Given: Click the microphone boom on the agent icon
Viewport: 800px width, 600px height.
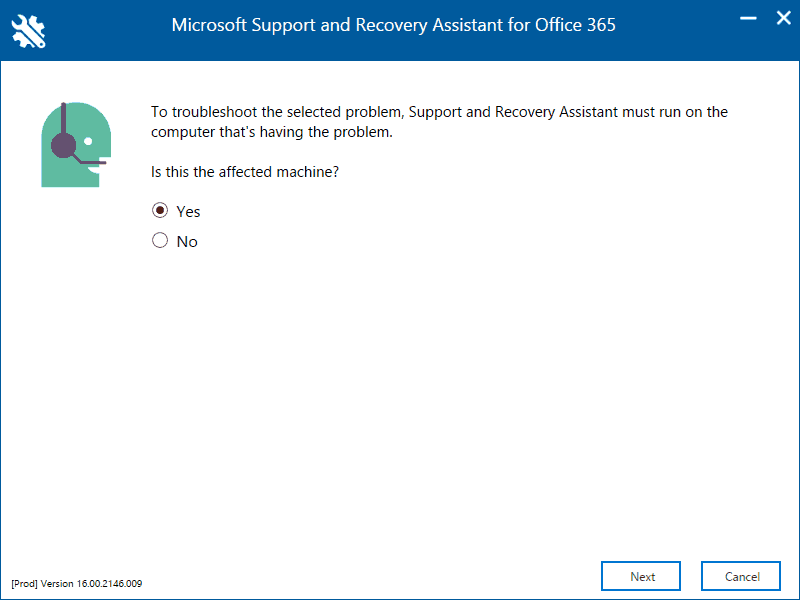Looking at the screenshot, I should (x=92, y=161).
